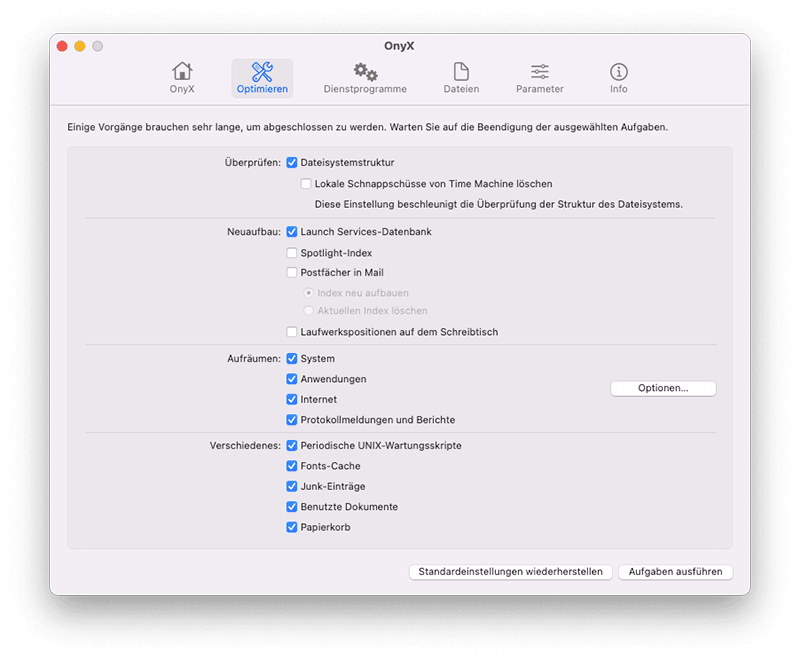Check Postfächer in Mail option
The image size is (800, 661).
292,272
